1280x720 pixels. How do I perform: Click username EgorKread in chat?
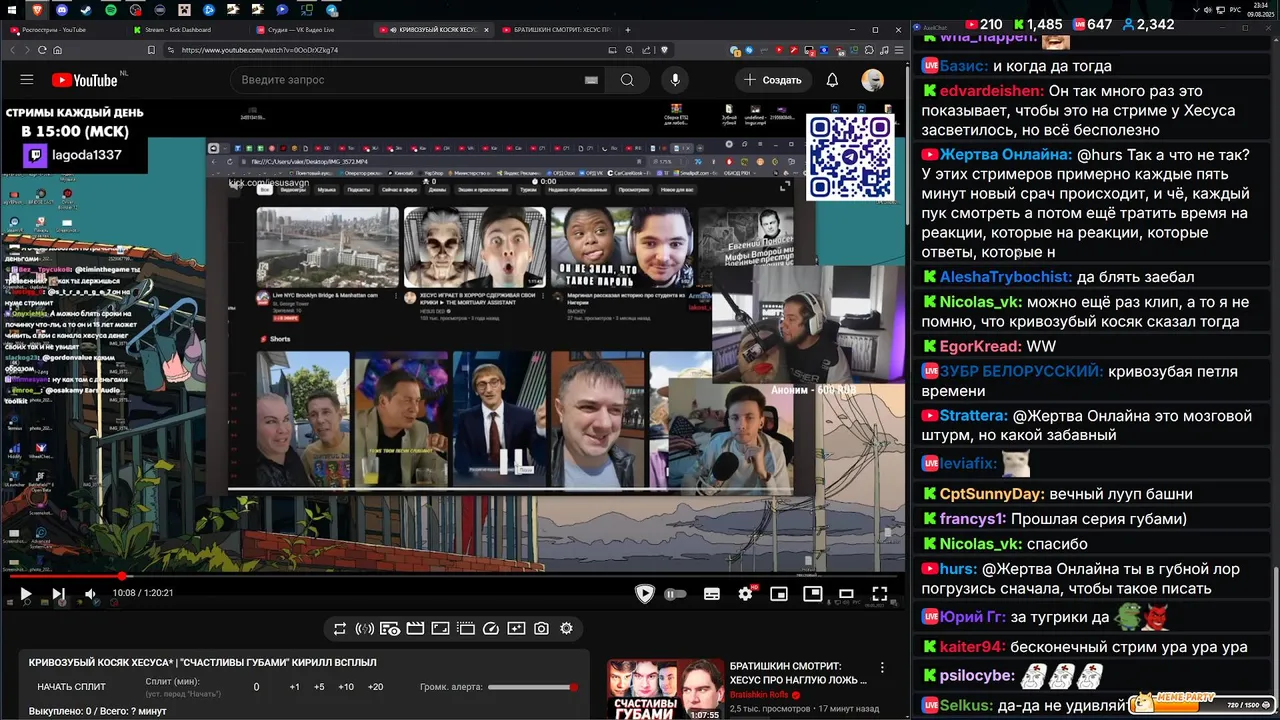coord(980,346)
